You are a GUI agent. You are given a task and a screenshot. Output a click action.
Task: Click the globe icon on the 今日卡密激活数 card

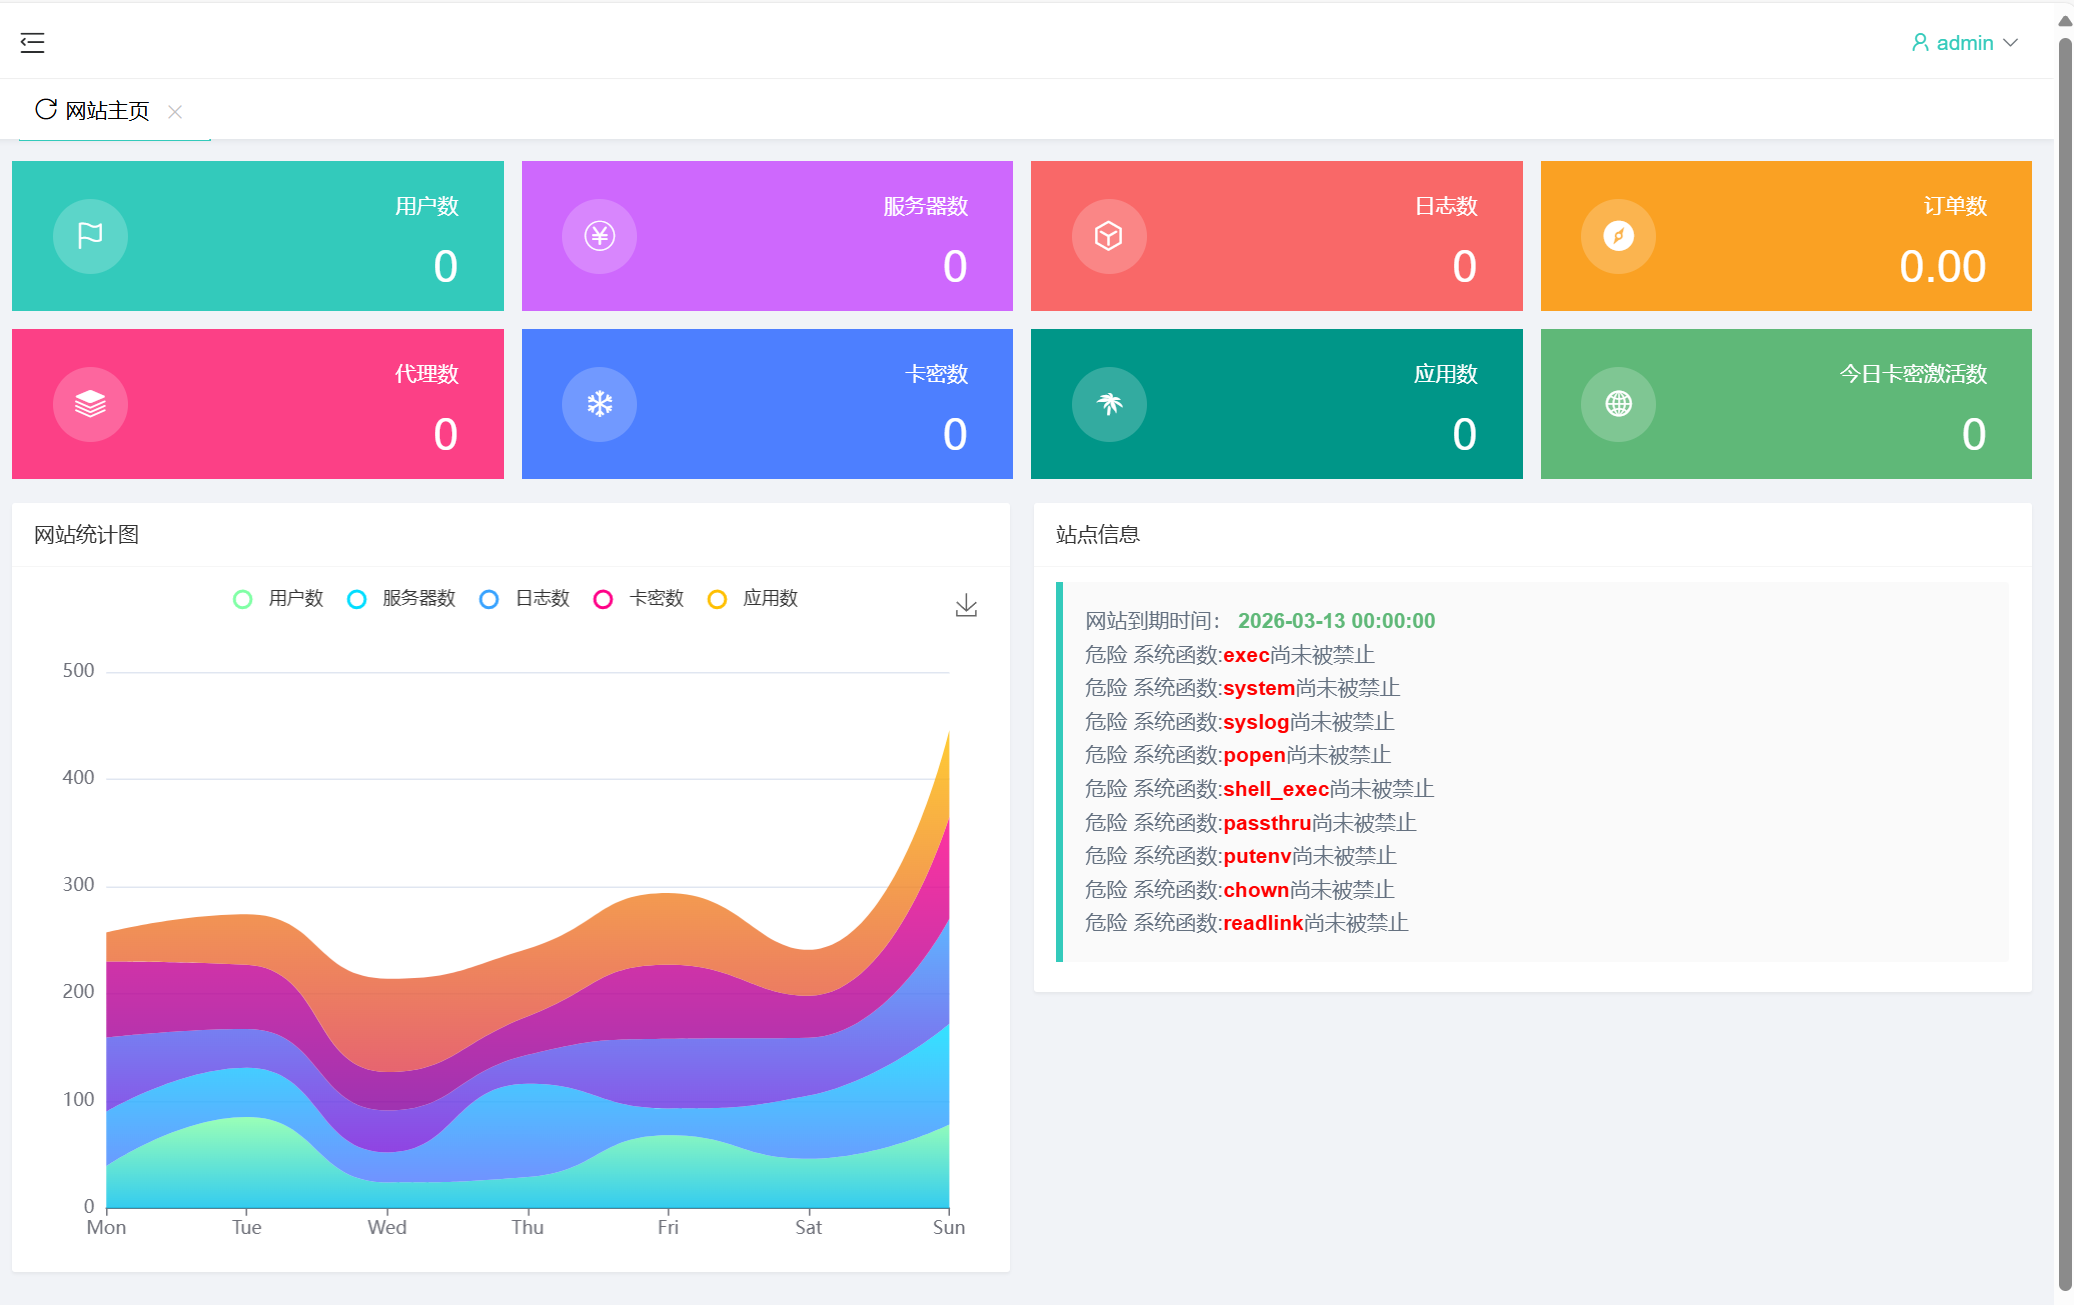click(1618, 404)
